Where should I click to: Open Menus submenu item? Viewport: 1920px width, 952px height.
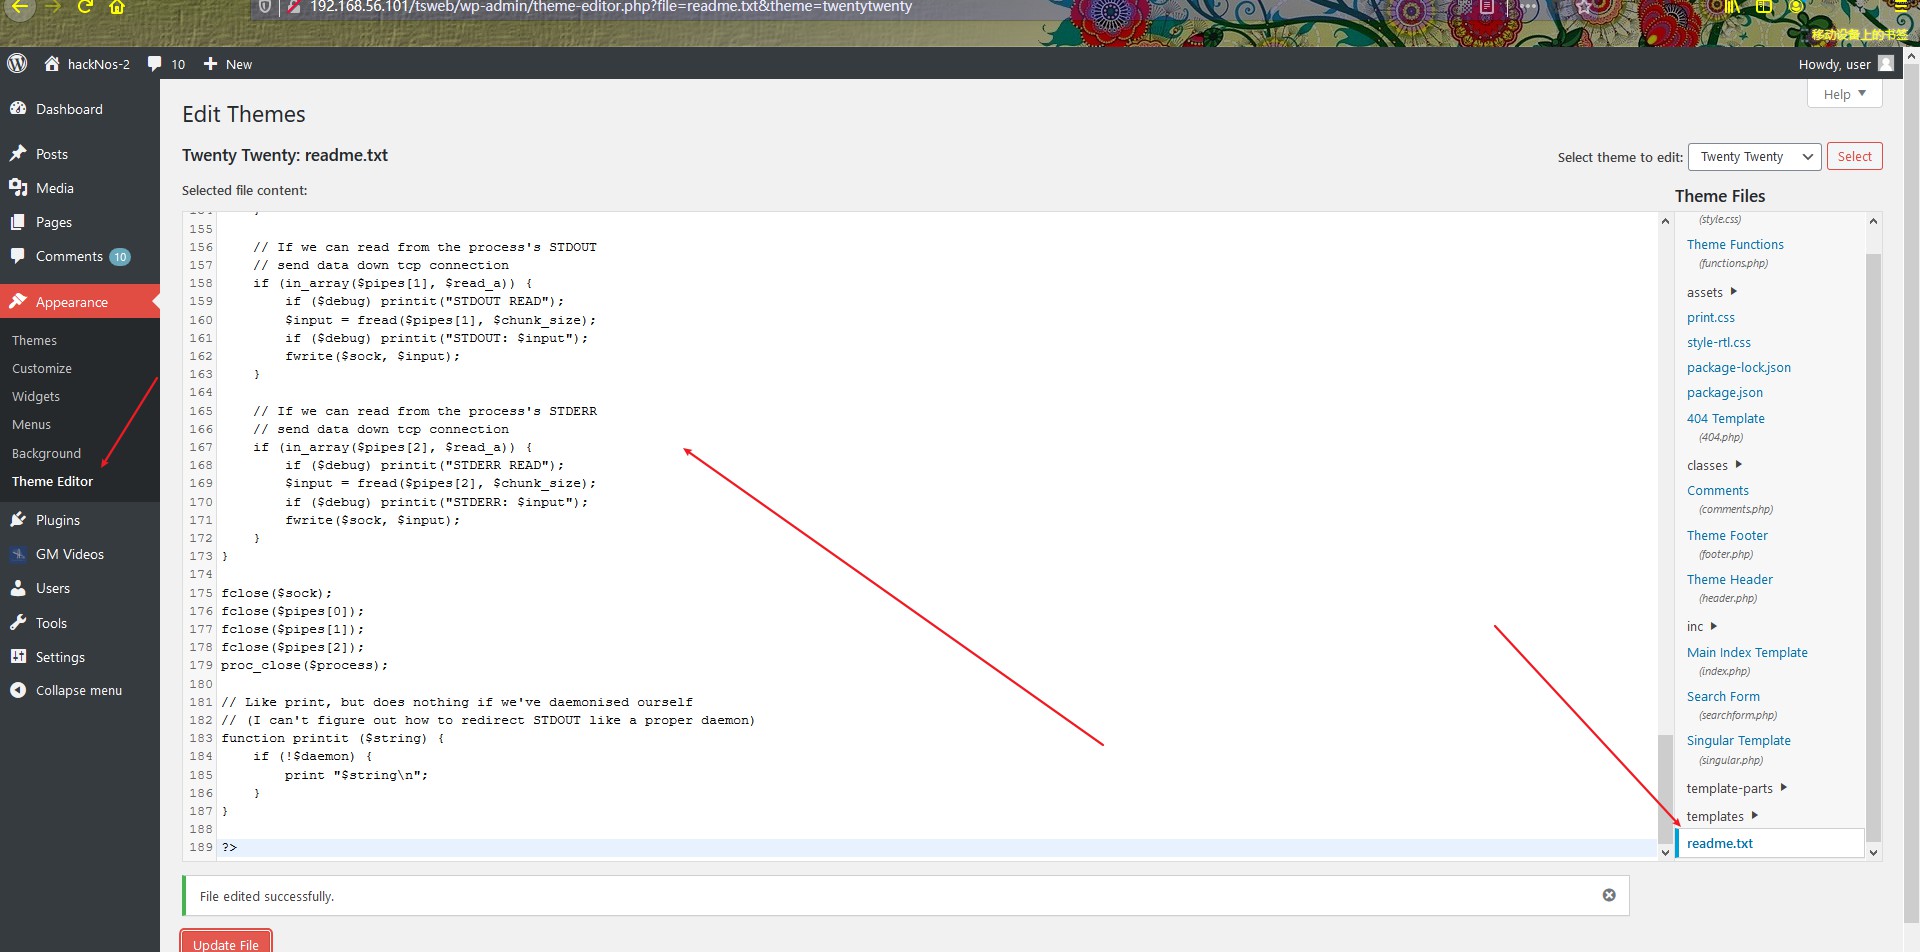click(x=31, y=424)
